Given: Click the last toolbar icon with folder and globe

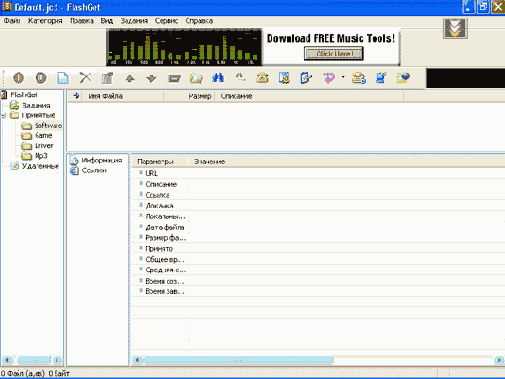Looking at the screenshot, I should coord(403,78).
